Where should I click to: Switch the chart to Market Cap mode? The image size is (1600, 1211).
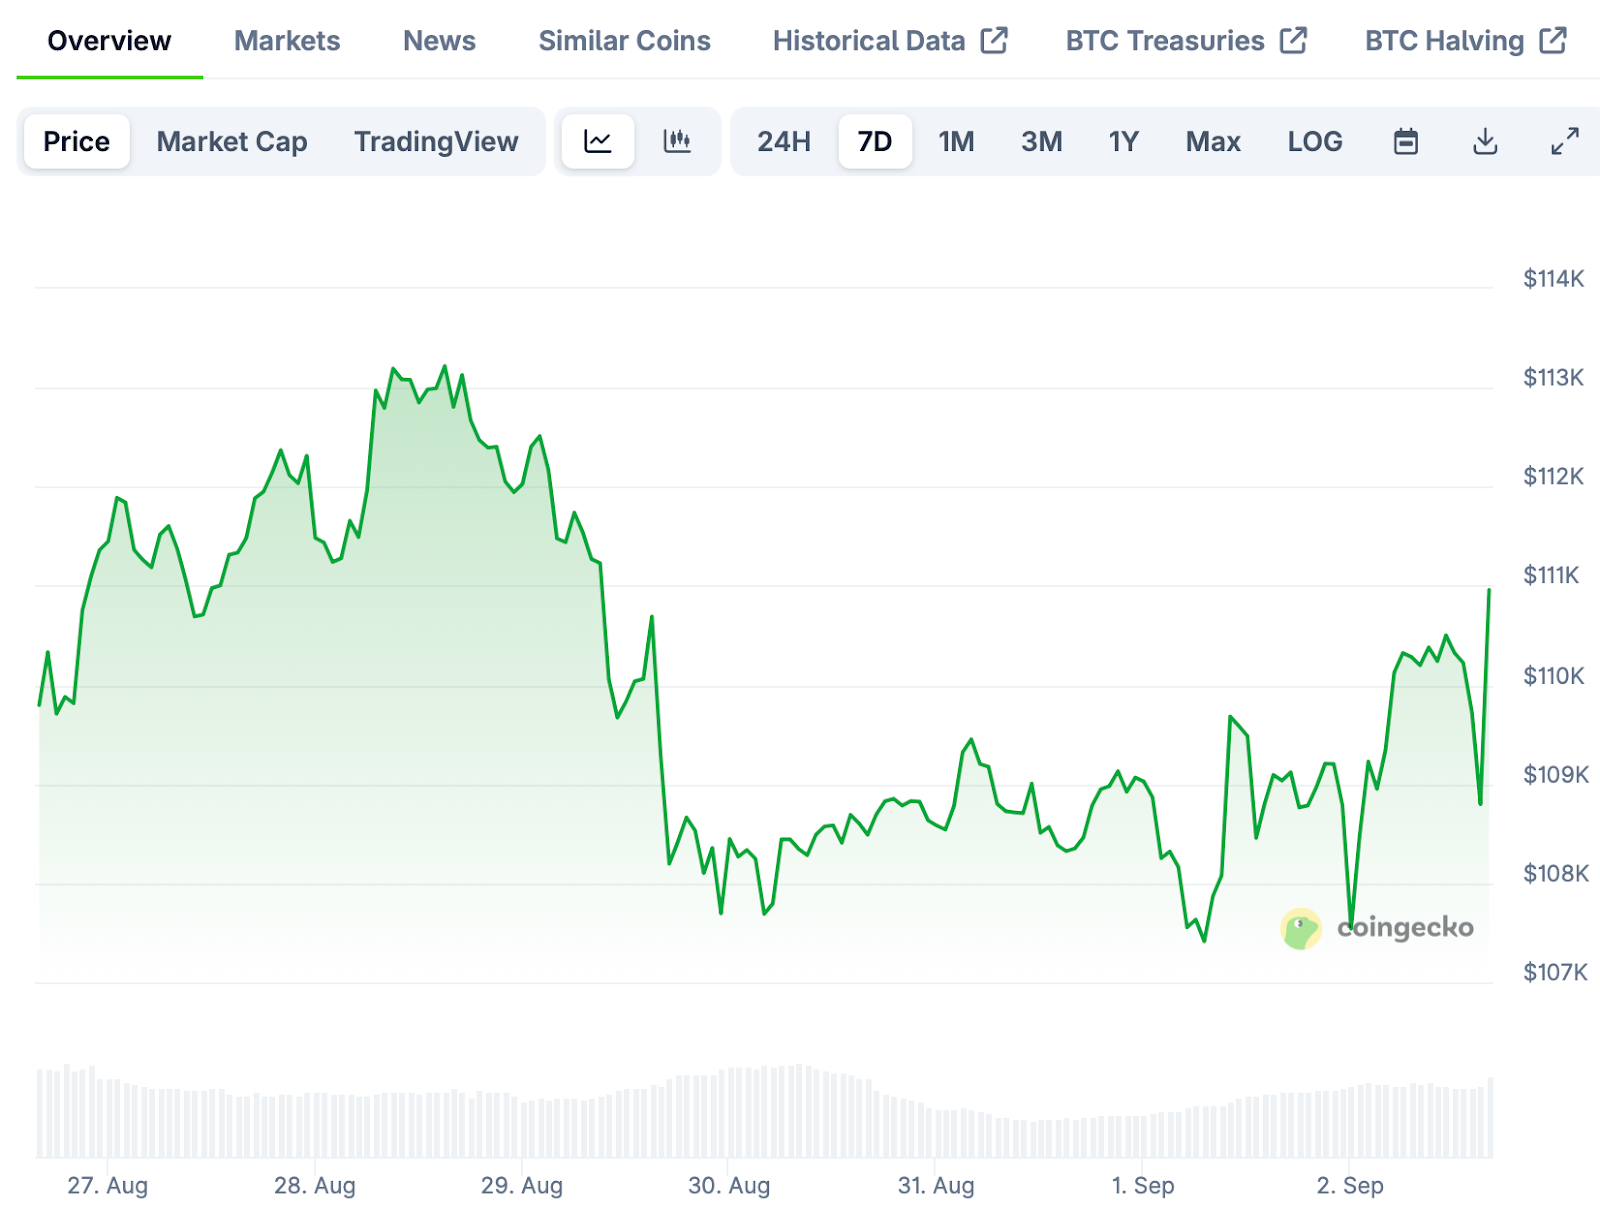231,141
